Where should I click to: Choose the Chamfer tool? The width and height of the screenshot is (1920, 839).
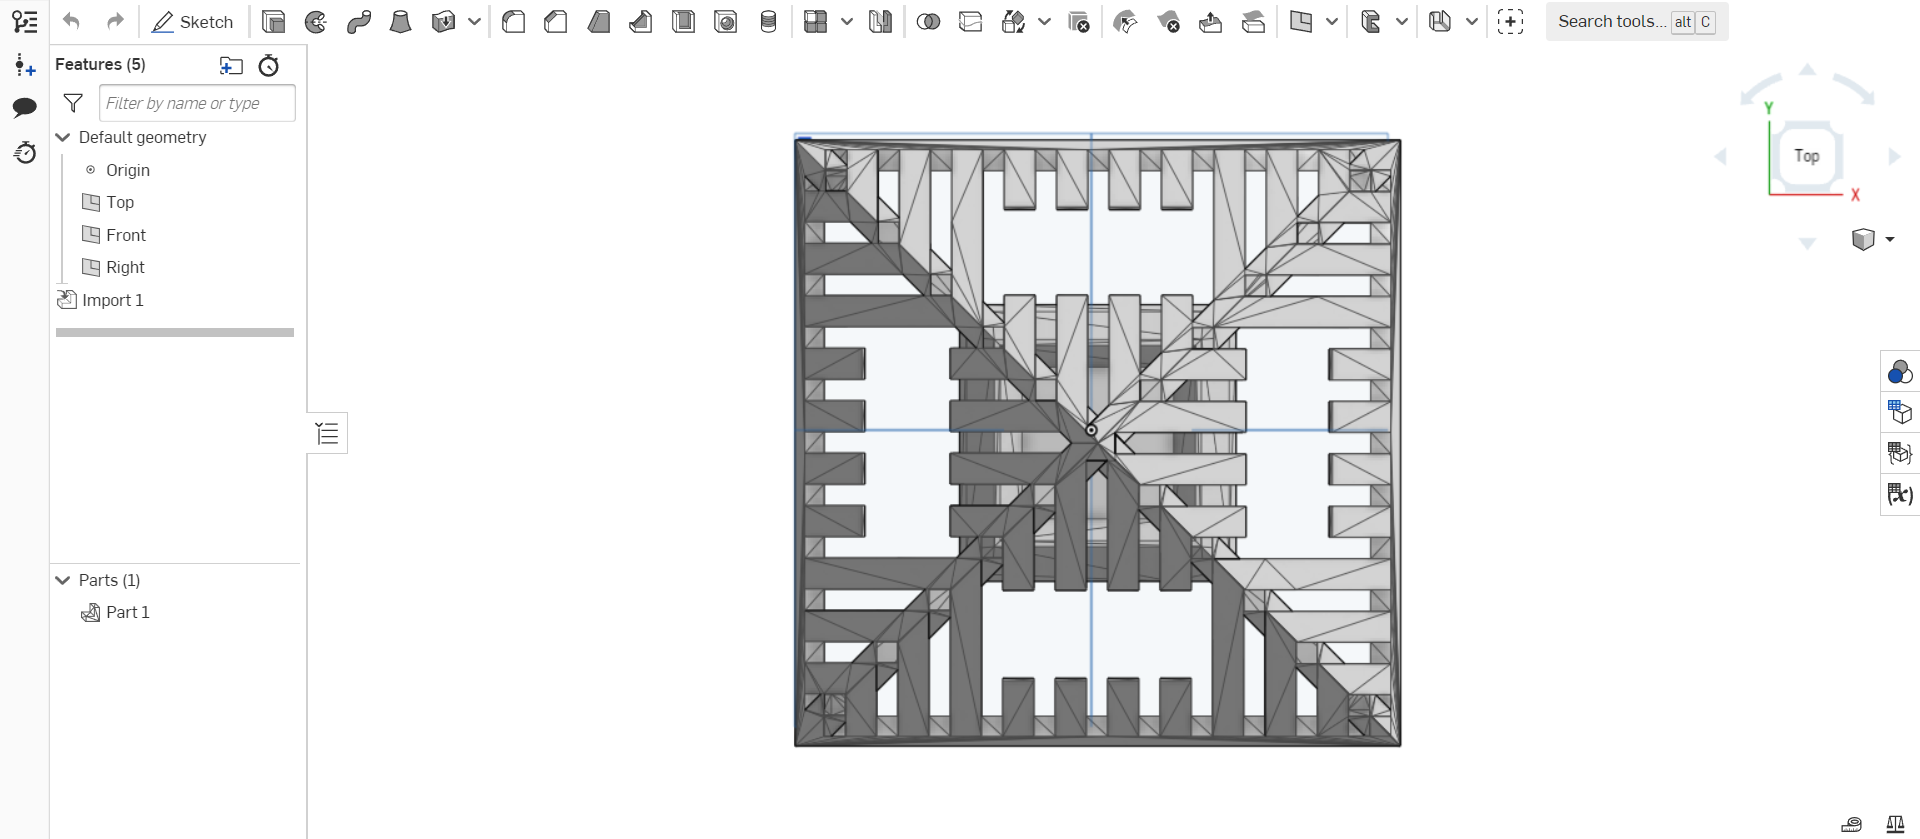[556, 21]
